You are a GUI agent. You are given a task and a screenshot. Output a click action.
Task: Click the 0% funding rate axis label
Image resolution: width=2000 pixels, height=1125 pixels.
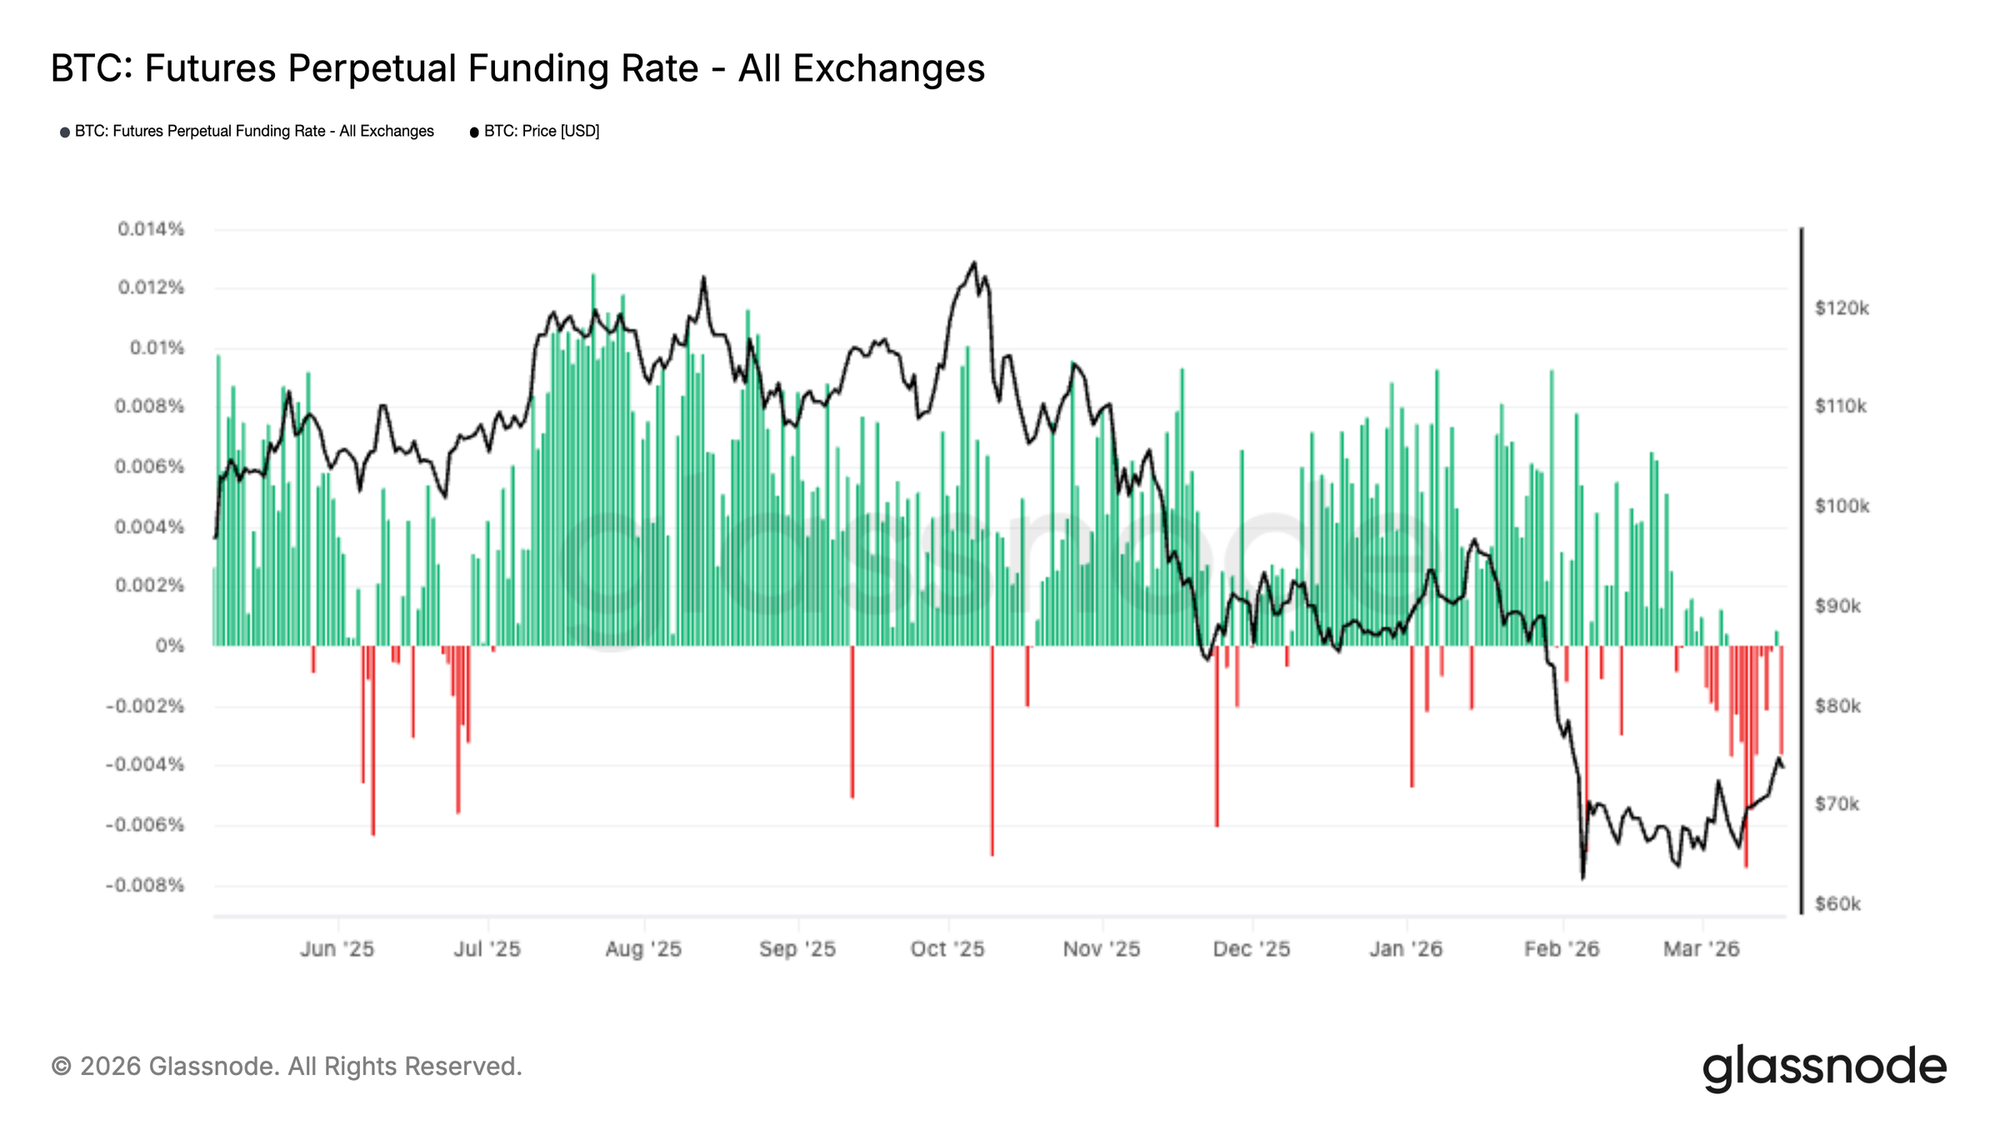(170, 646)
